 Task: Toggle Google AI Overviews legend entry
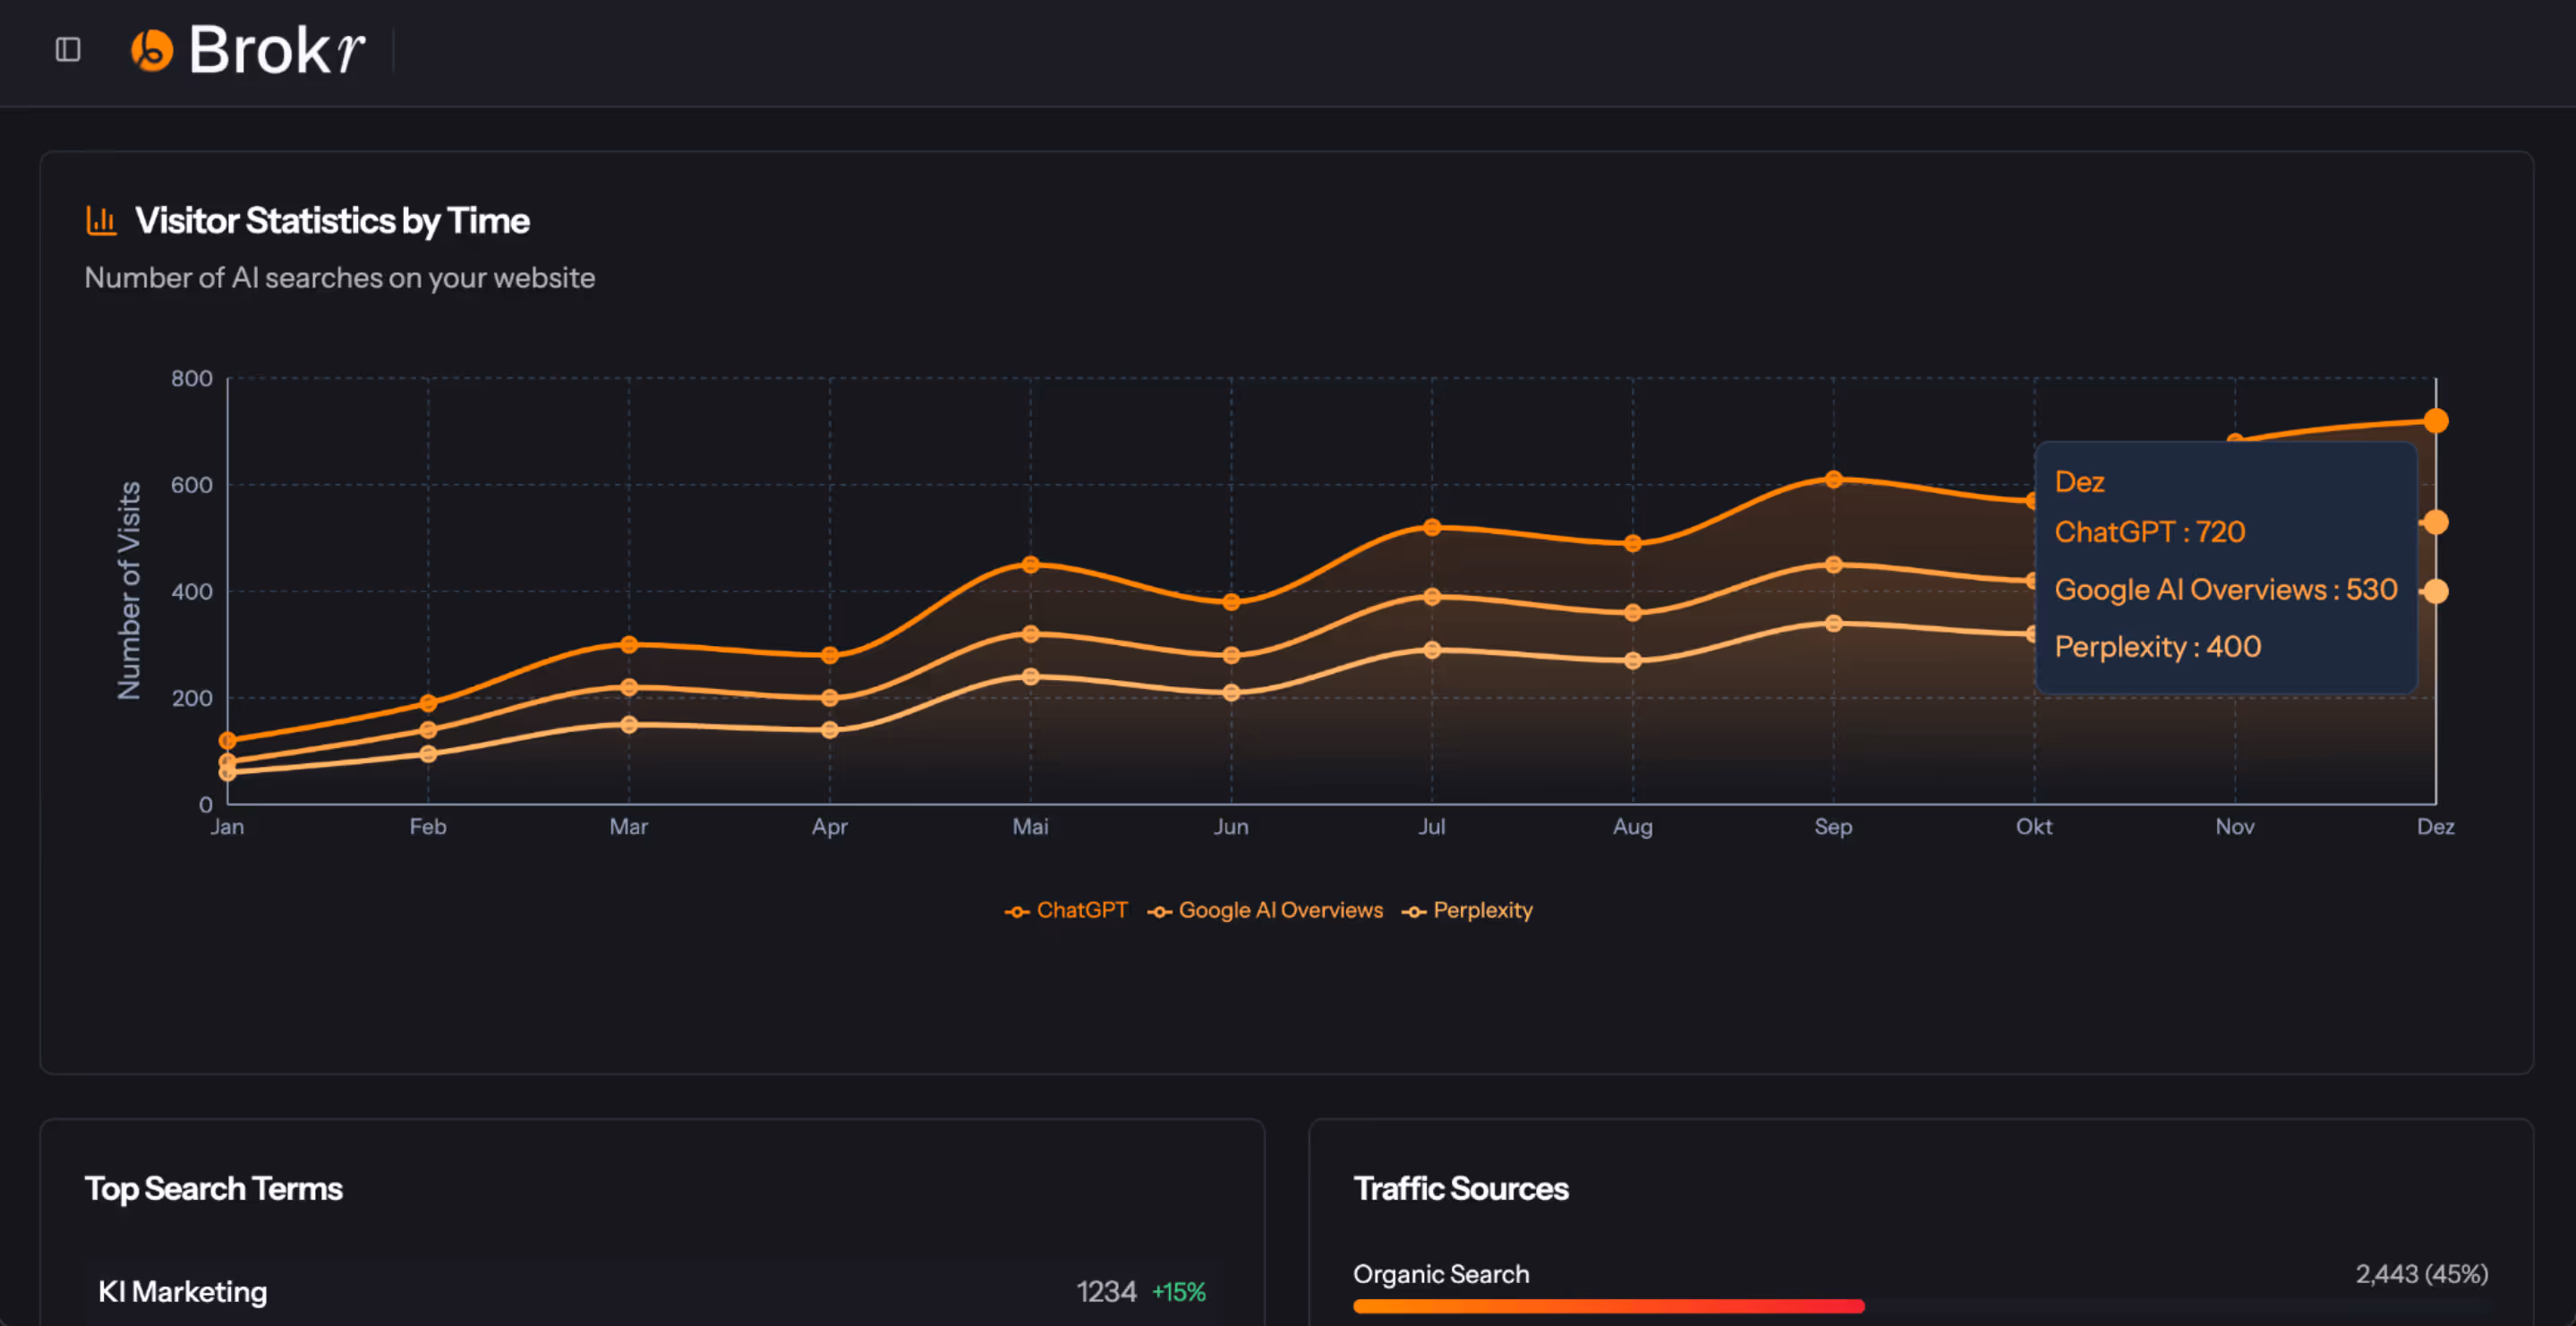(1265, 910)
